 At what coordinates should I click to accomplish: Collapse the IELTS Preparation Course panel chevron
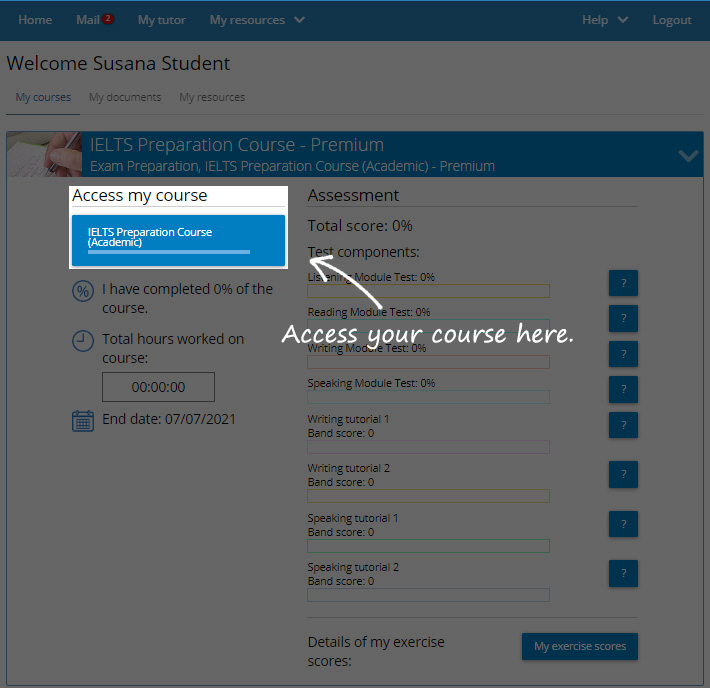tap(688, 155)
